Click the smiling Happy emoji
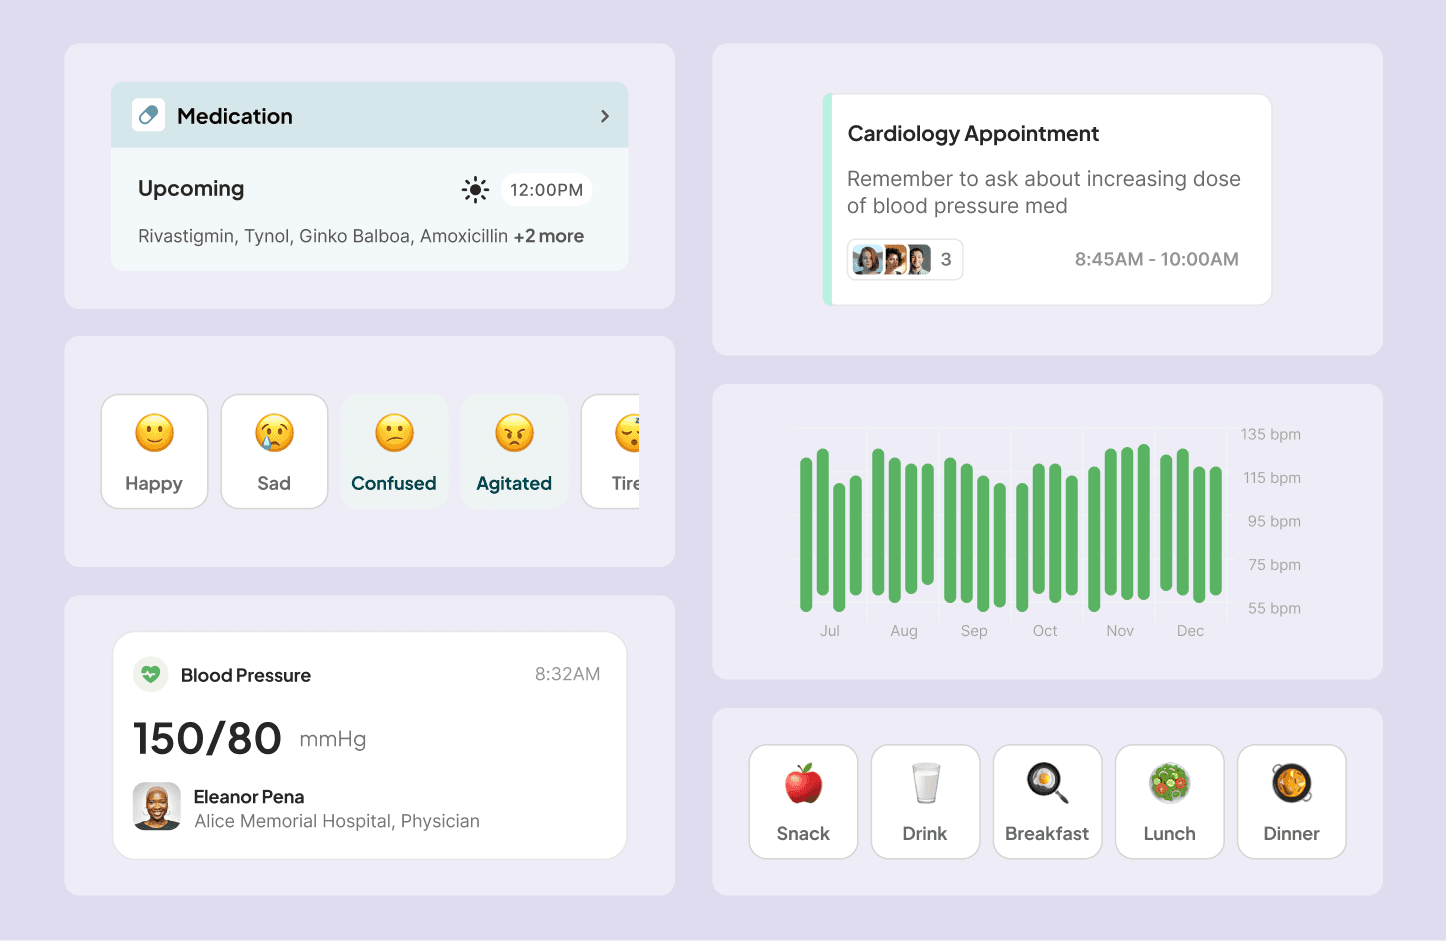Viewport: 1447px width, 941px height. tap(154, 433)
